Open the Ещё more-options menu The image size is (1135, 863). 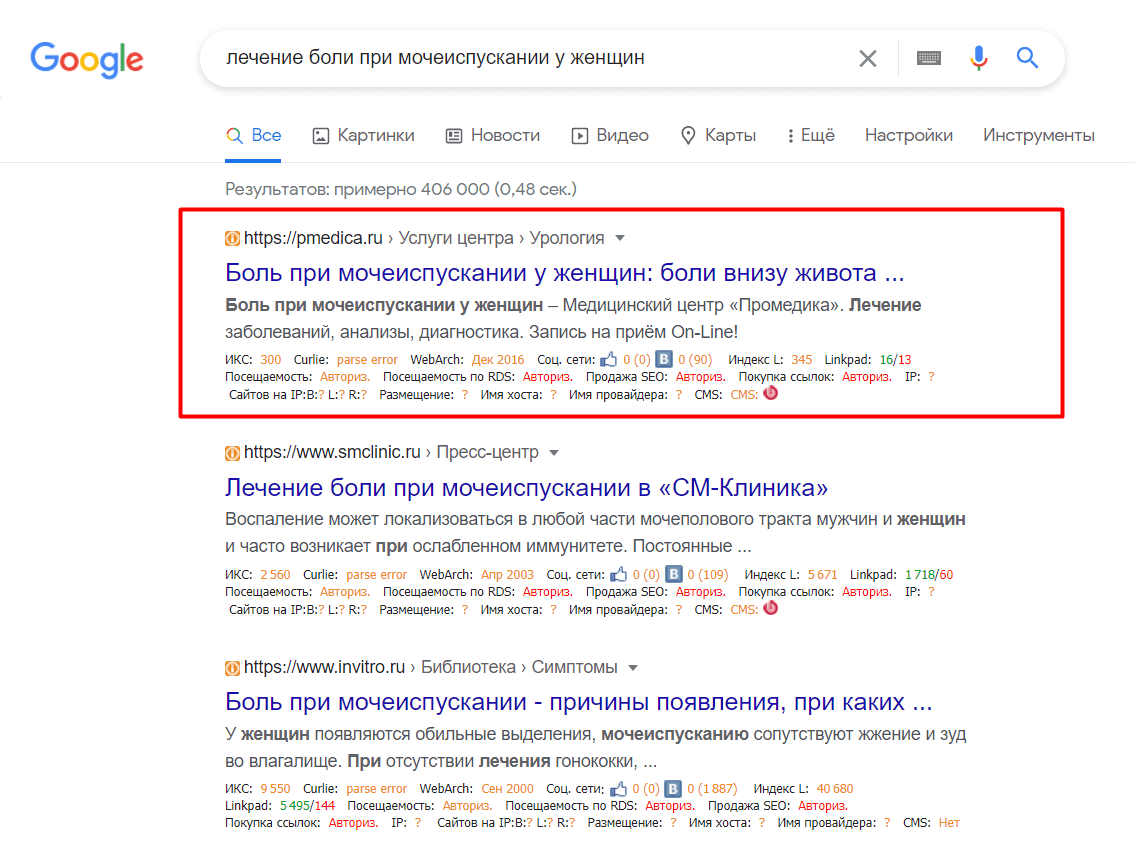point(811,135)
